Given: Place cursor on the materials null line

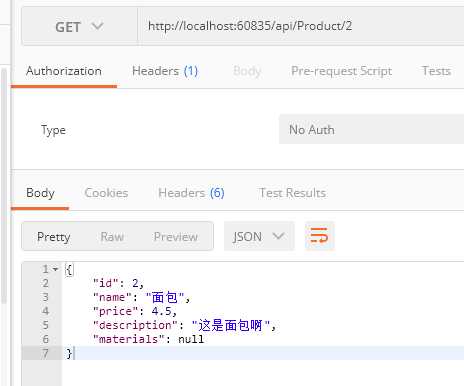Looking at the screenshot, I should point(148,339).
